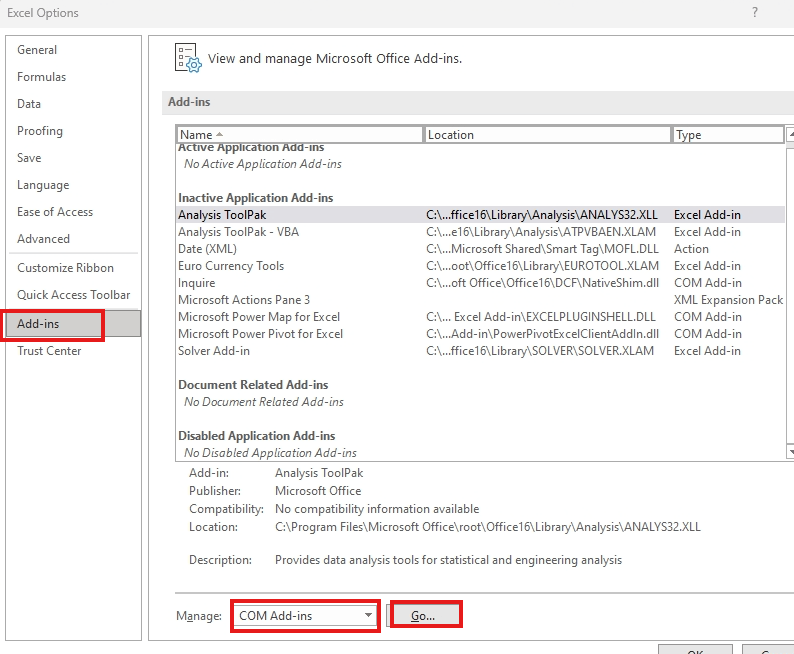The height and width of the screenshot is (654, 794).
Task: Select Euro Currency Tools add-in
Action: click(x=480, y=266)
